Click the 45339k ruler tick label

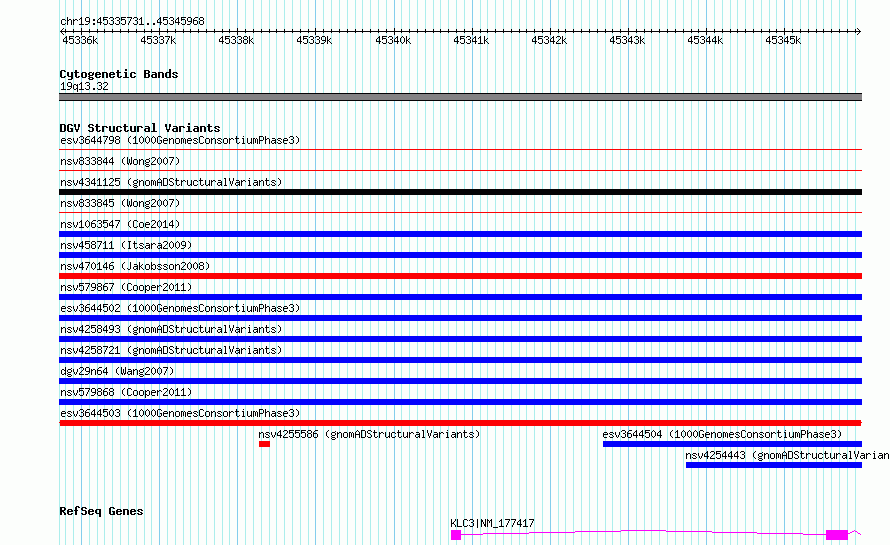coord(314,40)
